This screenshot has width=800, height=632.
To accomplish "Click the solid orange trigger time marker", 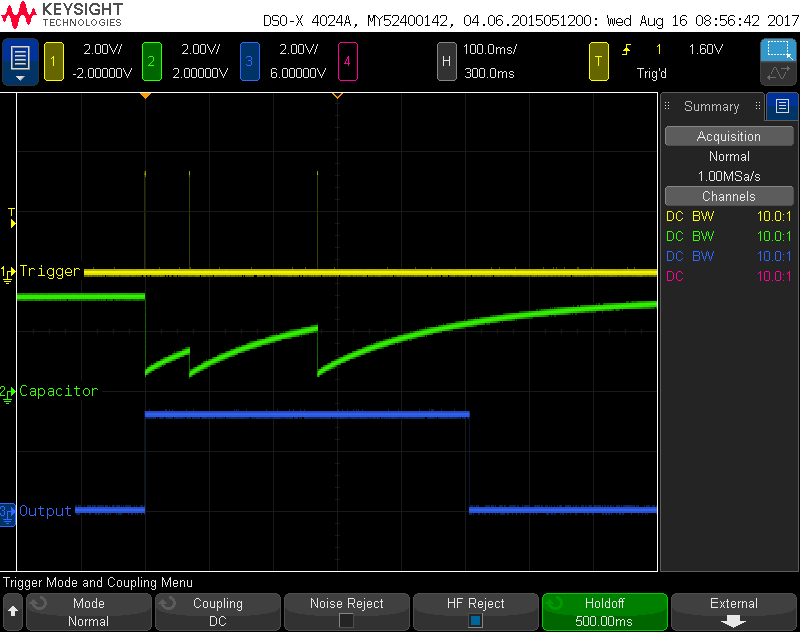I will click(x=145, y=95).
